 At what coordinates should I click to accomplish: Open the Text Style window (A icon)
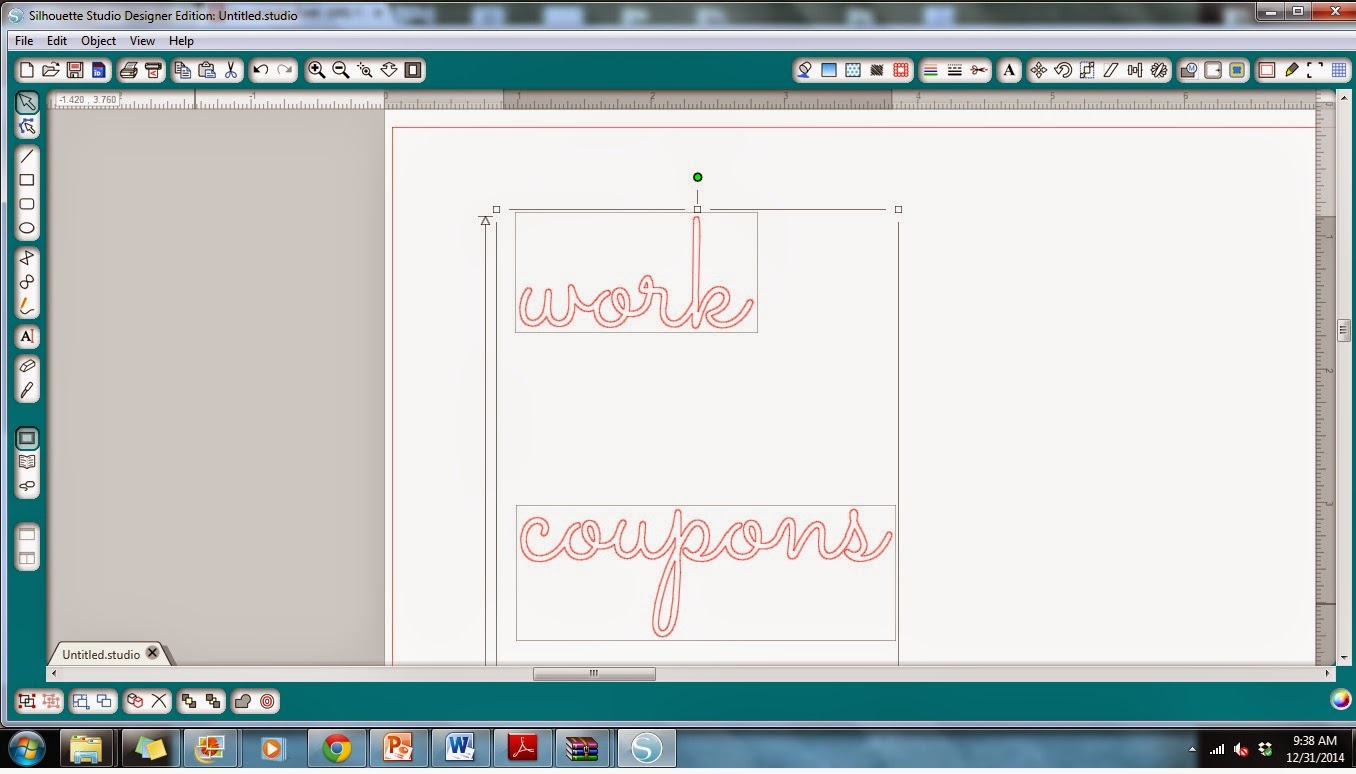pos(1009,70)
